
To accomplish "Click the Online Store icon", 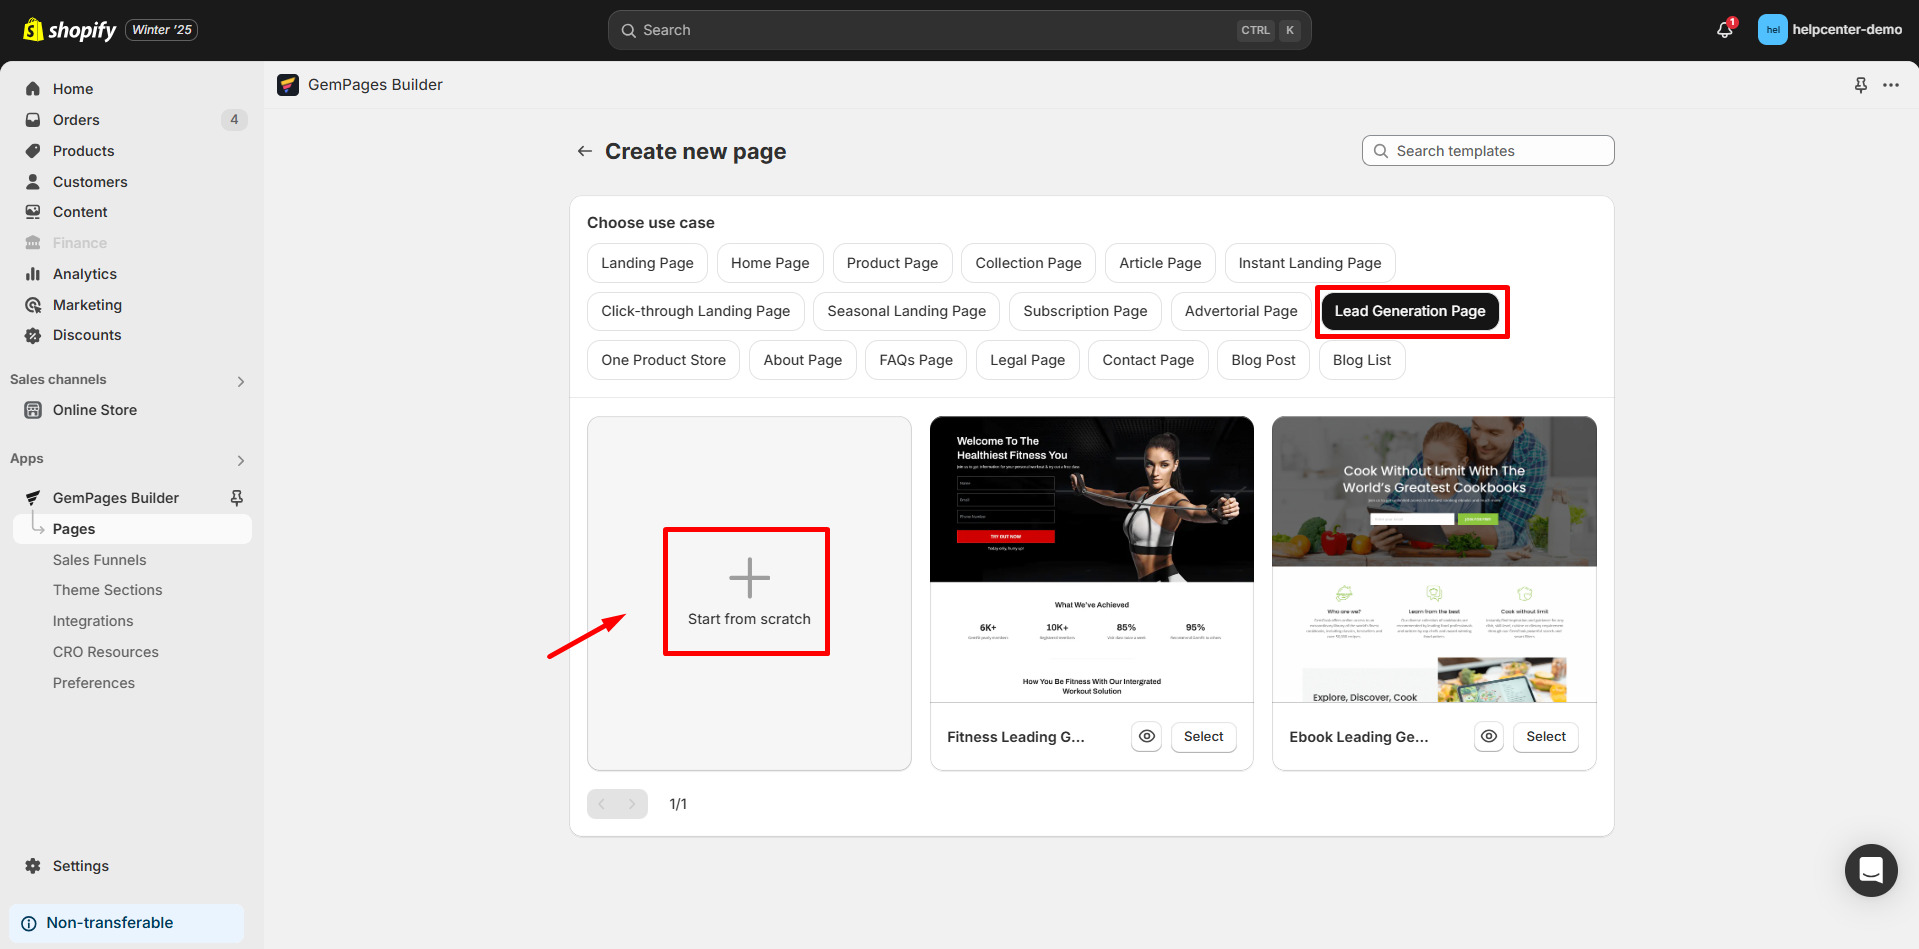I will click(x=33, y=410).
